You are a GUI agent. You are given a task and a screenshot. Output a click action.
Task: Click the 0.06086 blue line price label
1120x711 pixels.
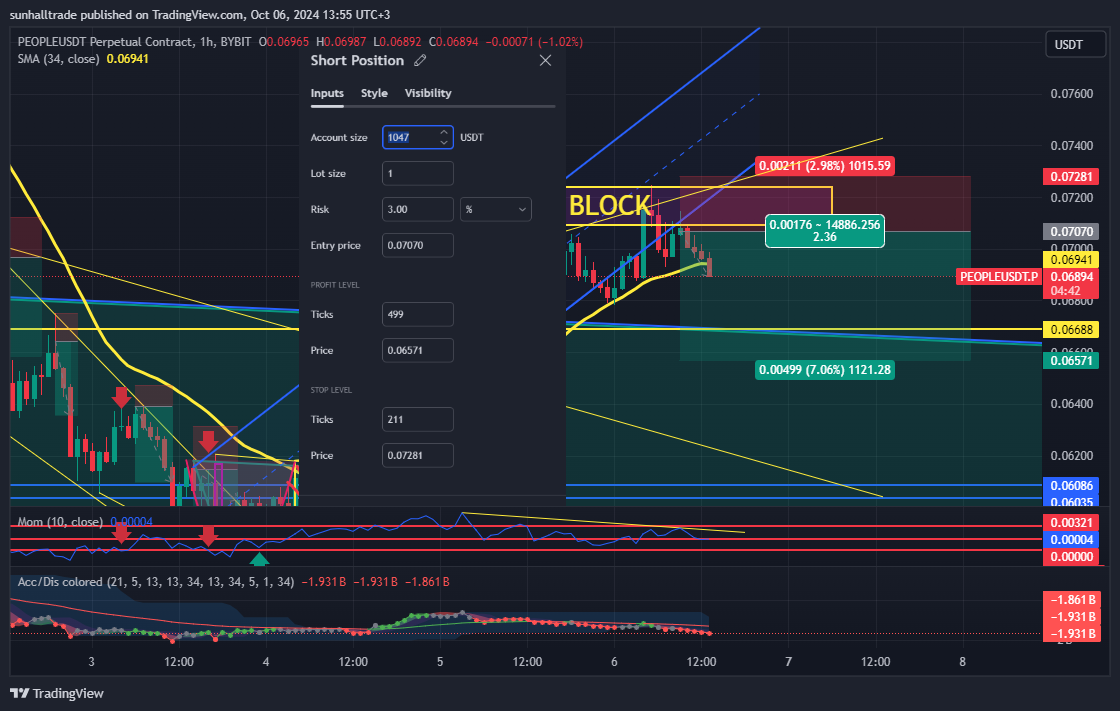pyautogui.click(x=1071, y=485)
